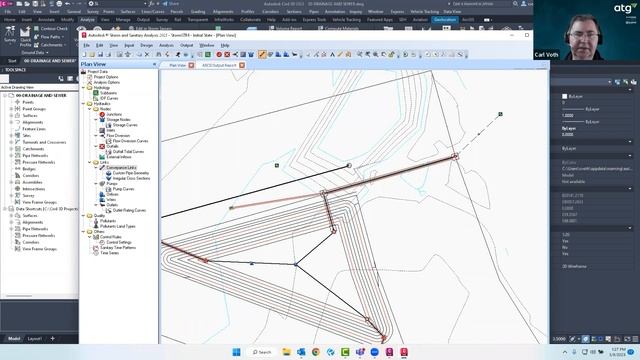Image resolution: width=640 pixels, height=360 pixels.
Task: Select the Add Outfall red X tool
Action: click(227, 54)
